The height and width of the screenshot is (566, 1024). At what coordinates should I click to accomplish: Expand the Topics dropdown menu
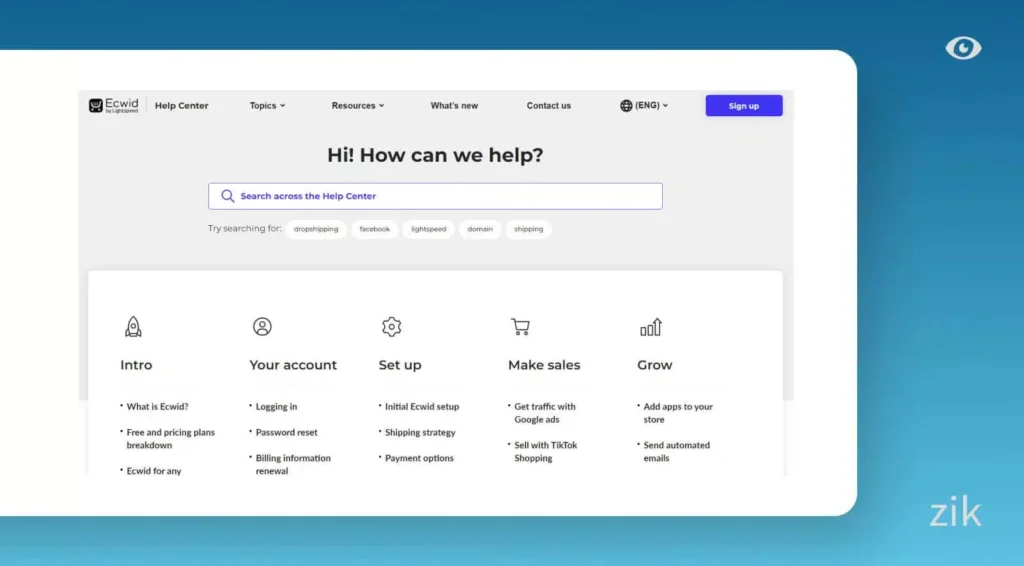(x=267, y=106)
